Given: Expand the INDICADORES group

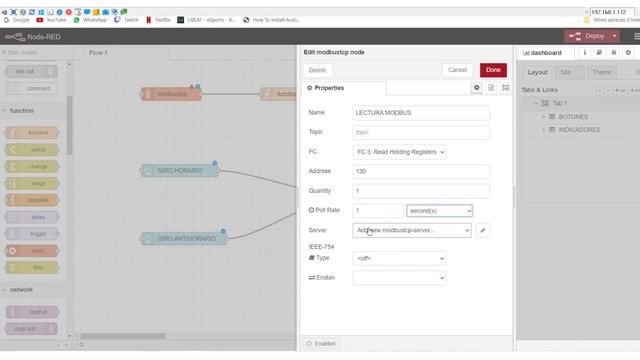Looking at the screenshot, I should 543,130.
